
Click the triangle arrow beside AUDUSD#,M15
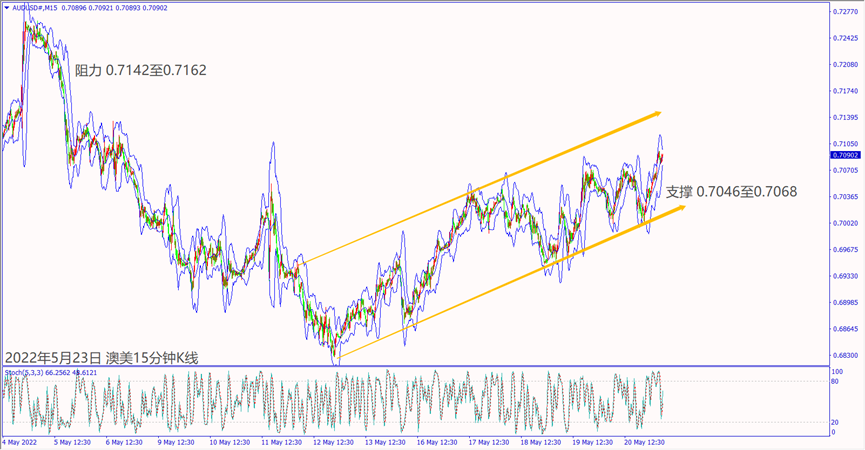(6, 9)
